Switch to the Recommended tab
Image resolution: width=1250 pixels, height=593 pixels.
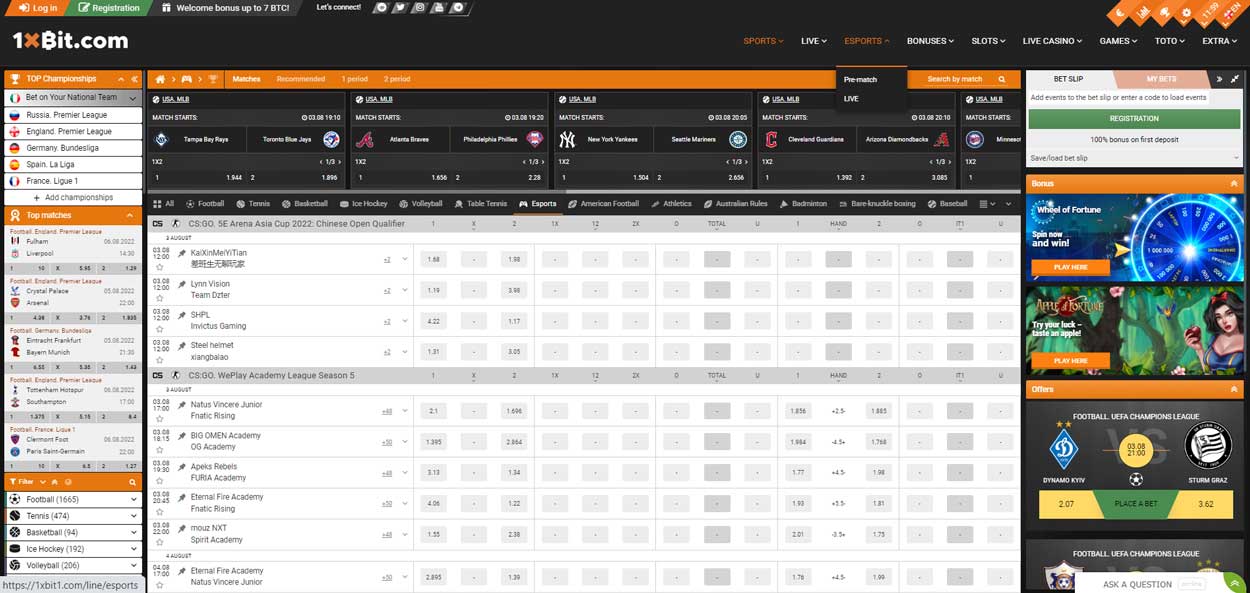pyautogui.click(x=301, y=79)
